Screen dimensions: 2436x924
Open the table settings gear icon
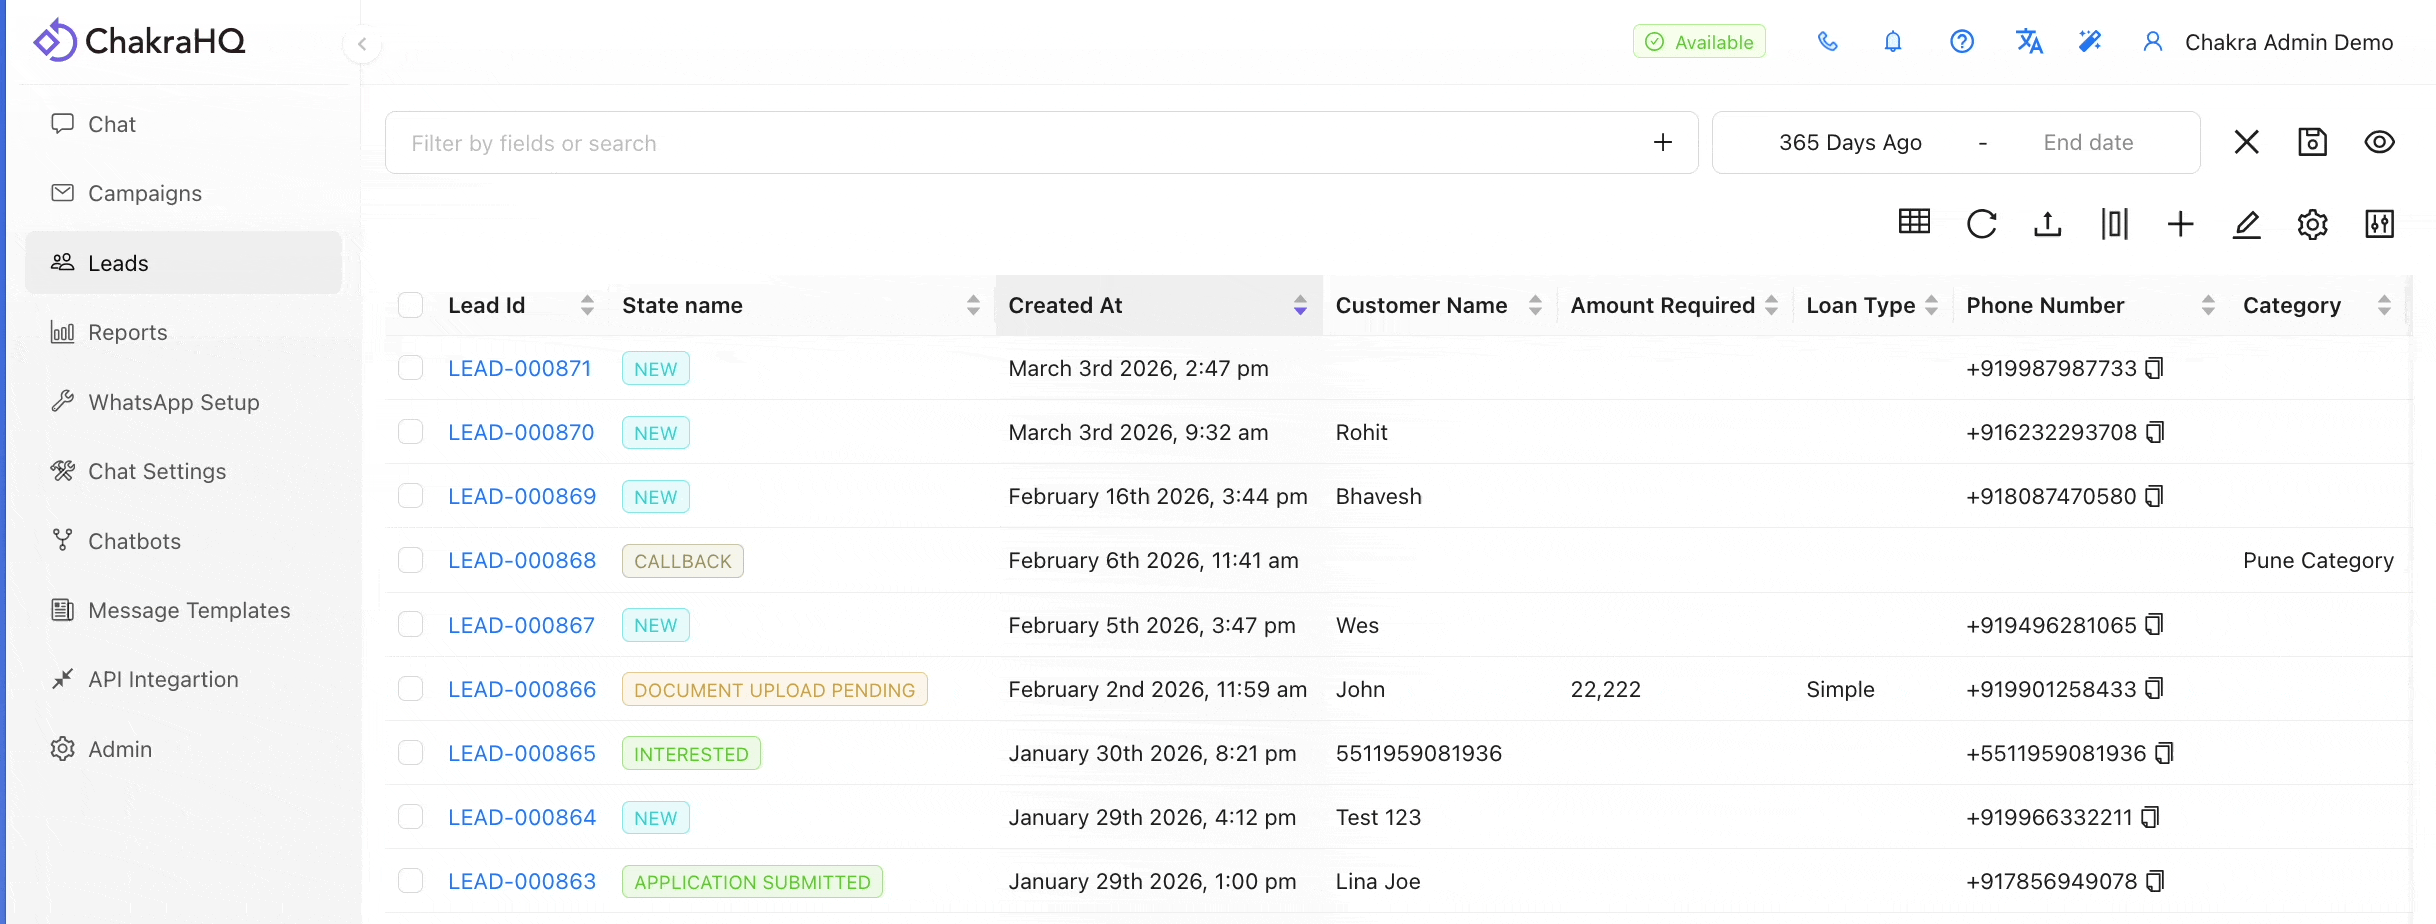click(2312, 224)
